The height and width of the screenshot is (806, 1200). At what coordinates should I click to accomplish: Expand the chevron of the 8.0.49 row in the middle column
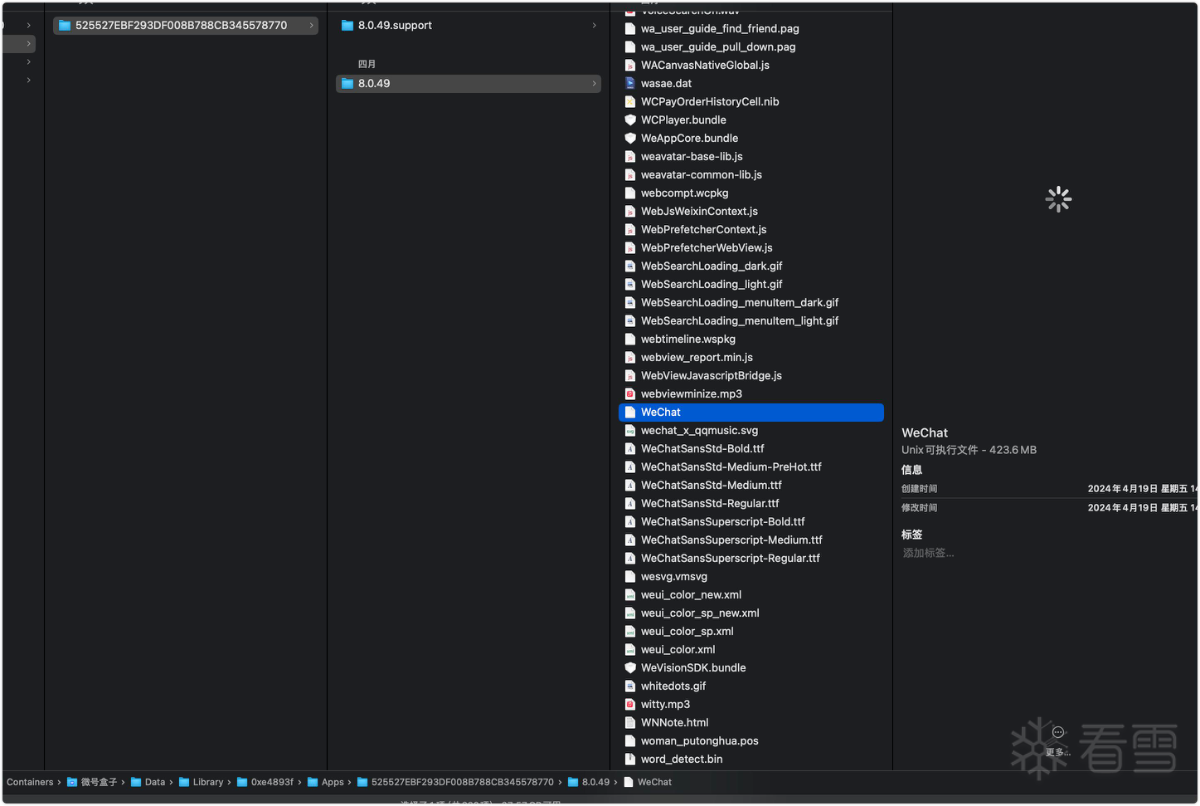tap(594, 83)
